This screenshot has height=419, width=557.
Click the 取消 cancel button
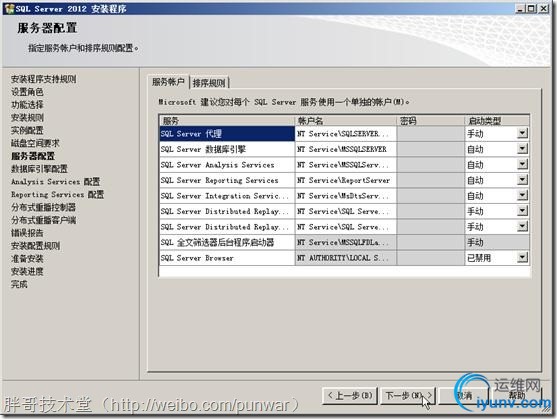coord(464,395)
